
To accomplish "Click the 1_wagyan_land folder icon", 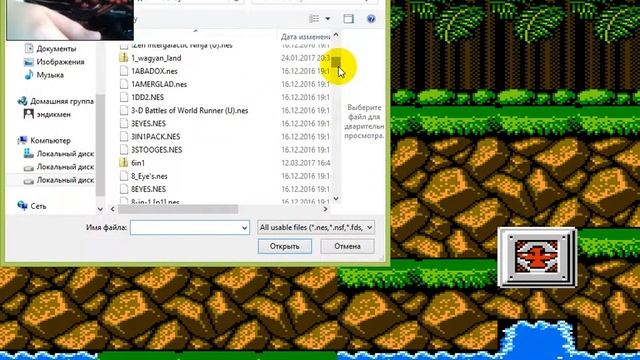I will click(124, 58).
